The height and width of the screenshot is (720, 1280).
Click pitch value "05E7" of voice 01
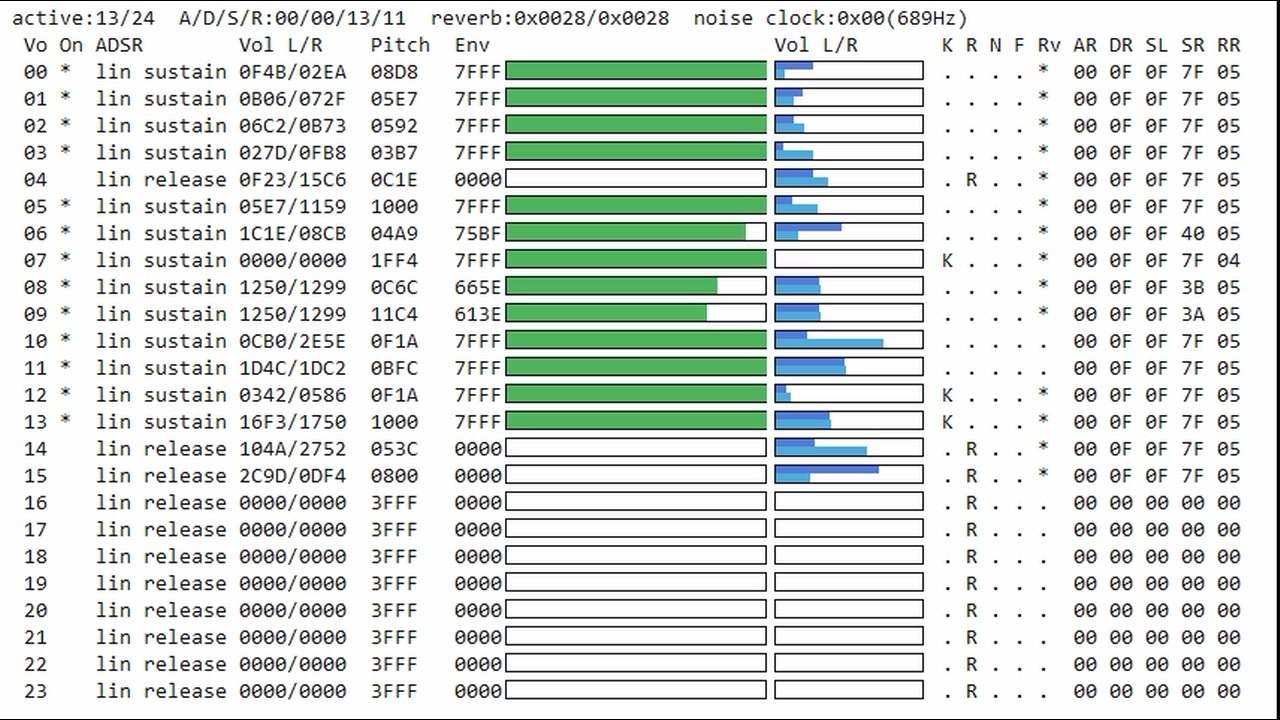coord(394,99)
